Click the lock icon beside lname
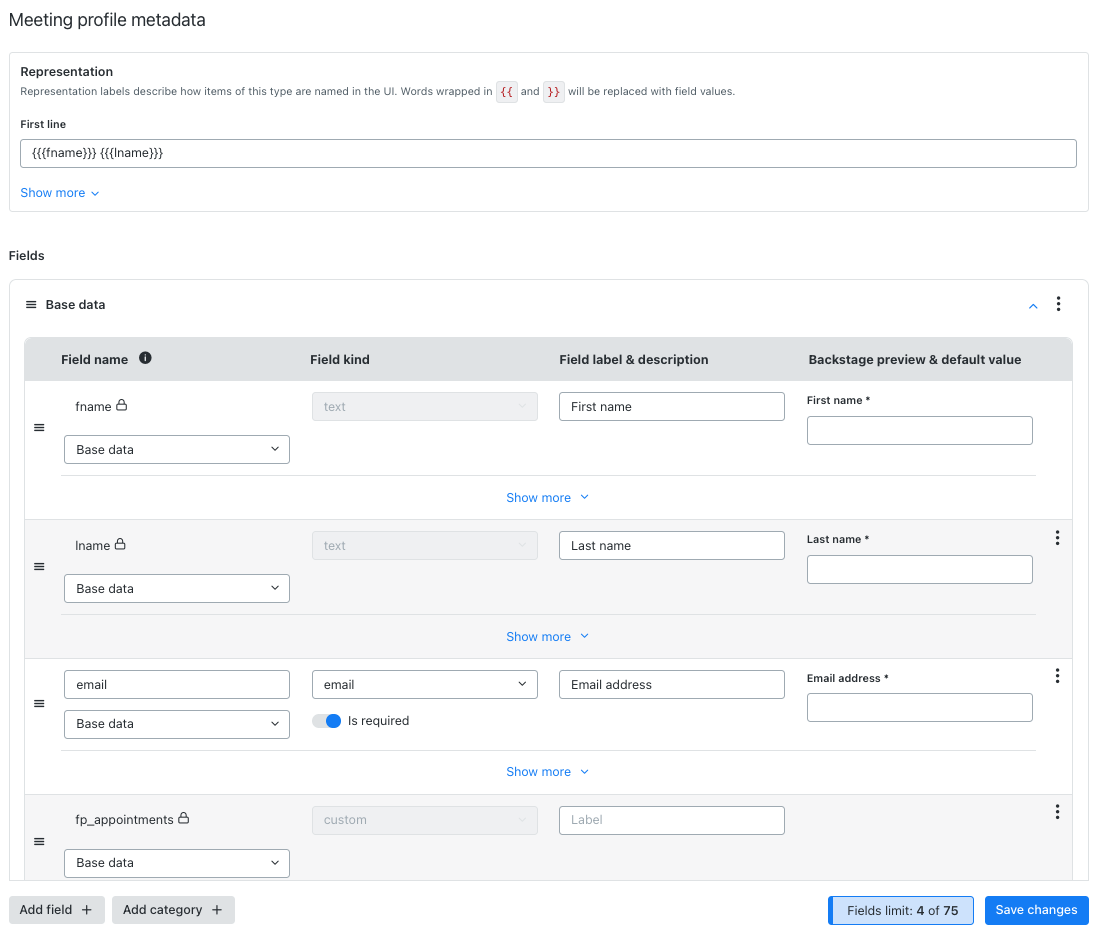 (120, 544)
